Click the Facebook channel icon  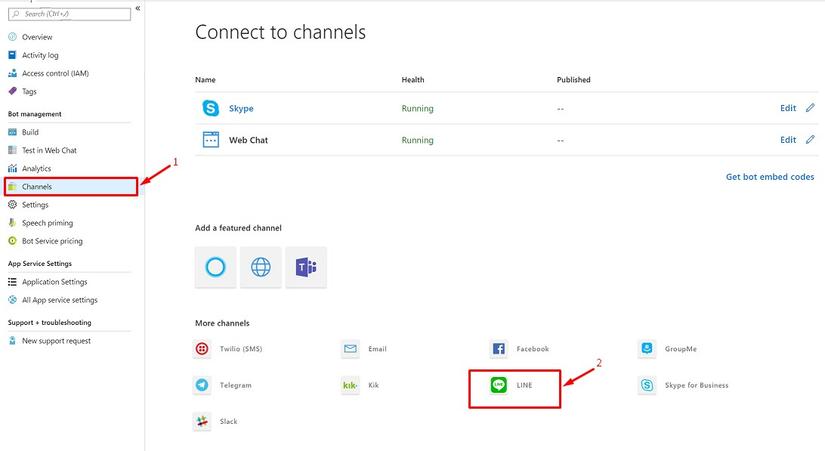click(498, 348)
